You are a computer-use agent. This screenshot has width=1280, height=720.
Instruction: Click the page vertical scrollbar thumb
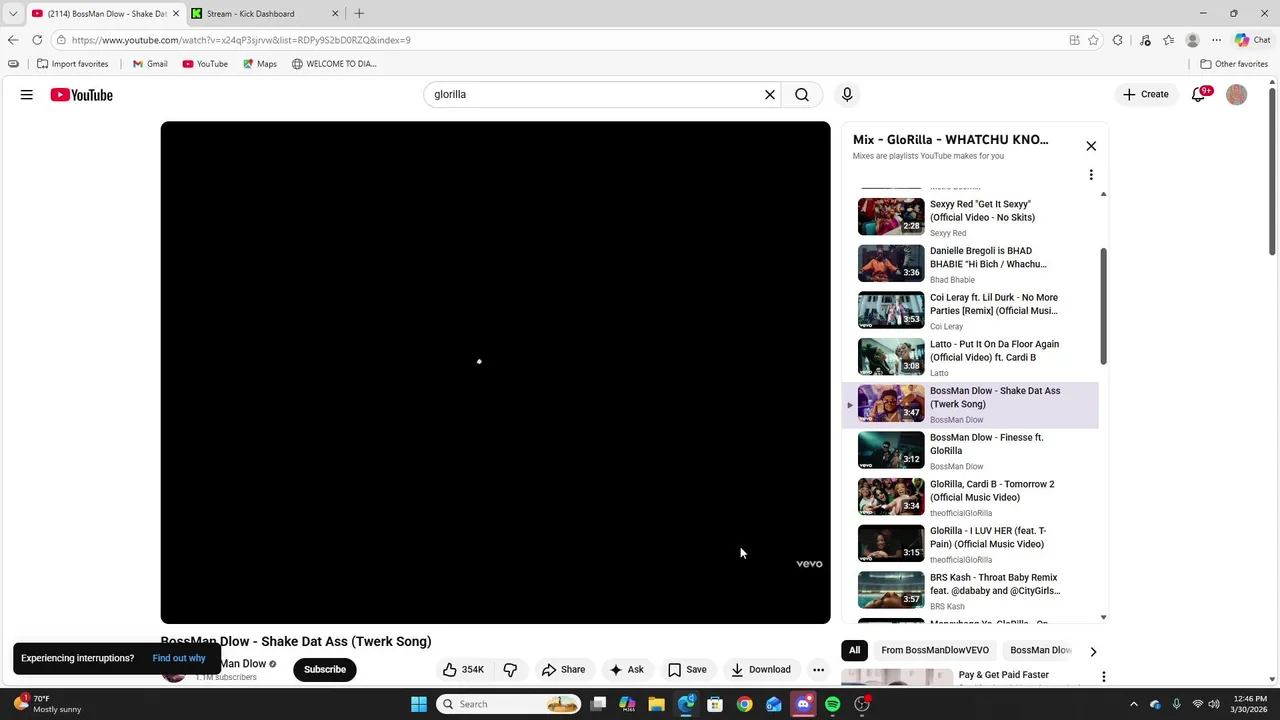pos(1272,170)
